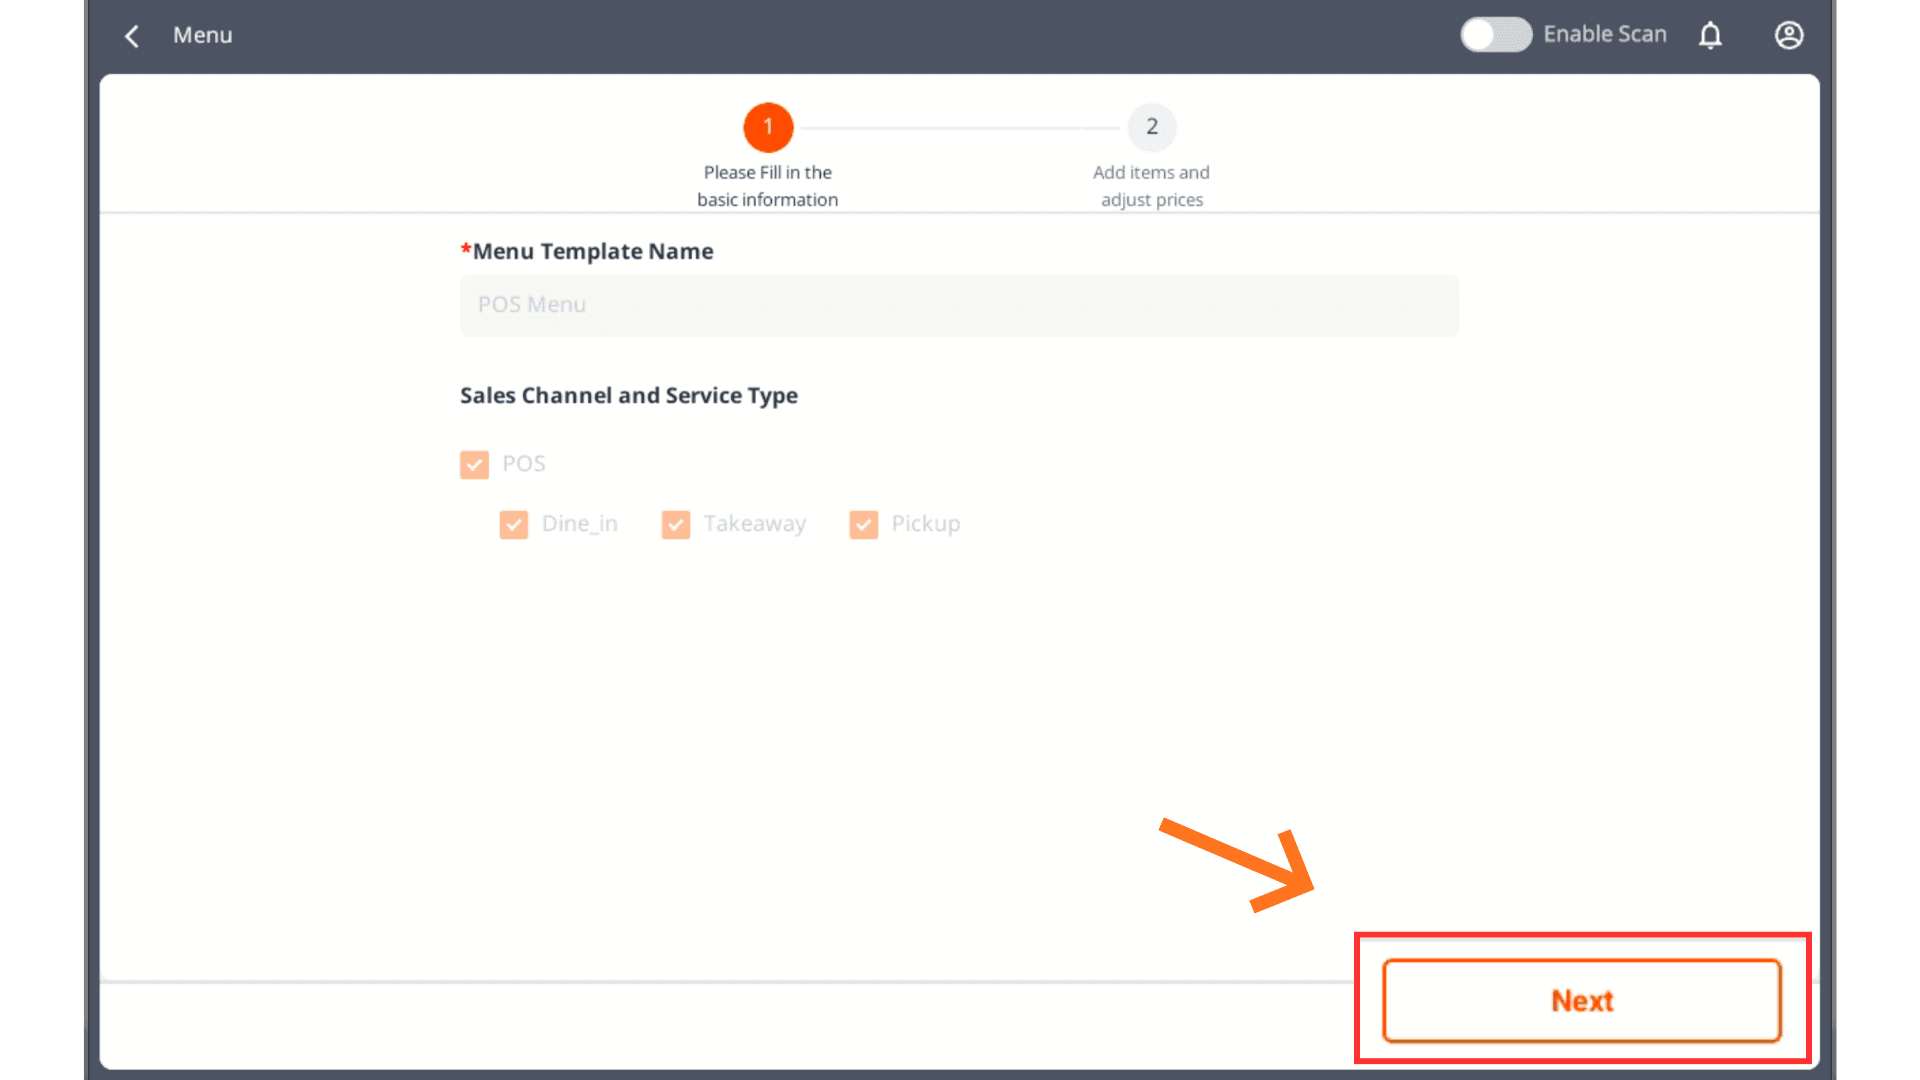Click the Dine_in label text
1920x1080 pixels.
(579, 524)
